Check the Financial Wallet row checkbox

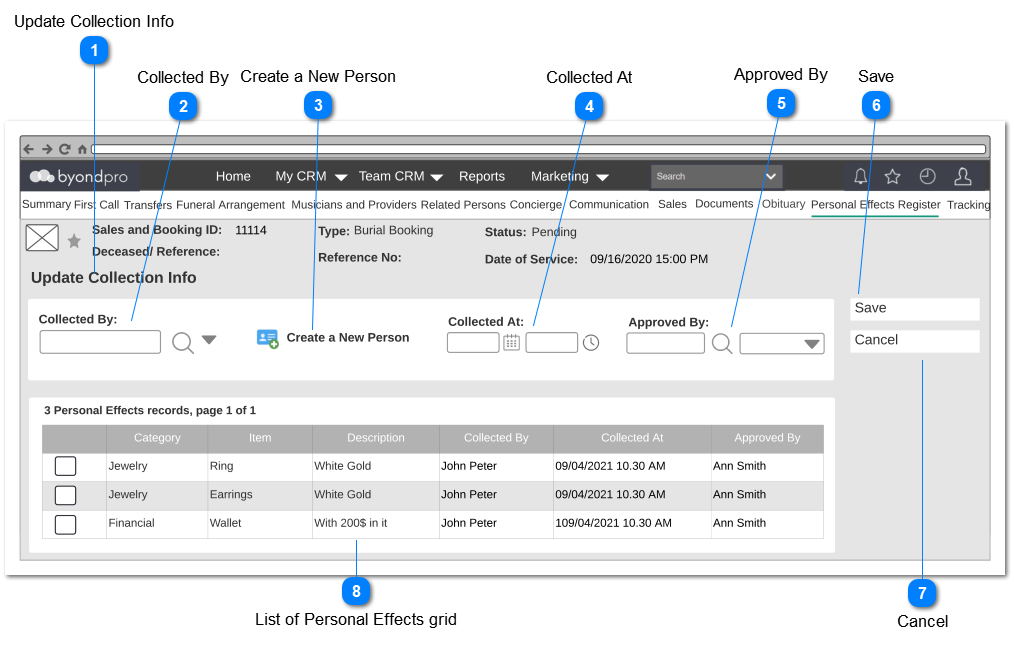(x=65, y=524)
